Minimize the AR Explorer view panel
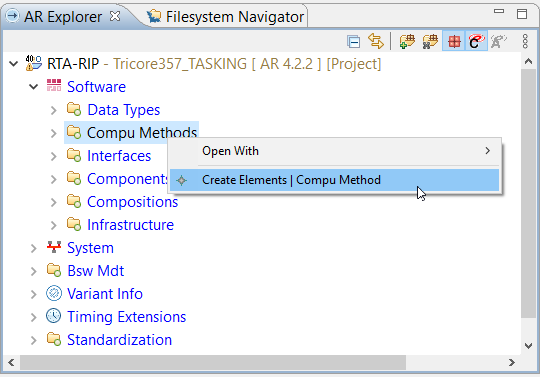 499,11
